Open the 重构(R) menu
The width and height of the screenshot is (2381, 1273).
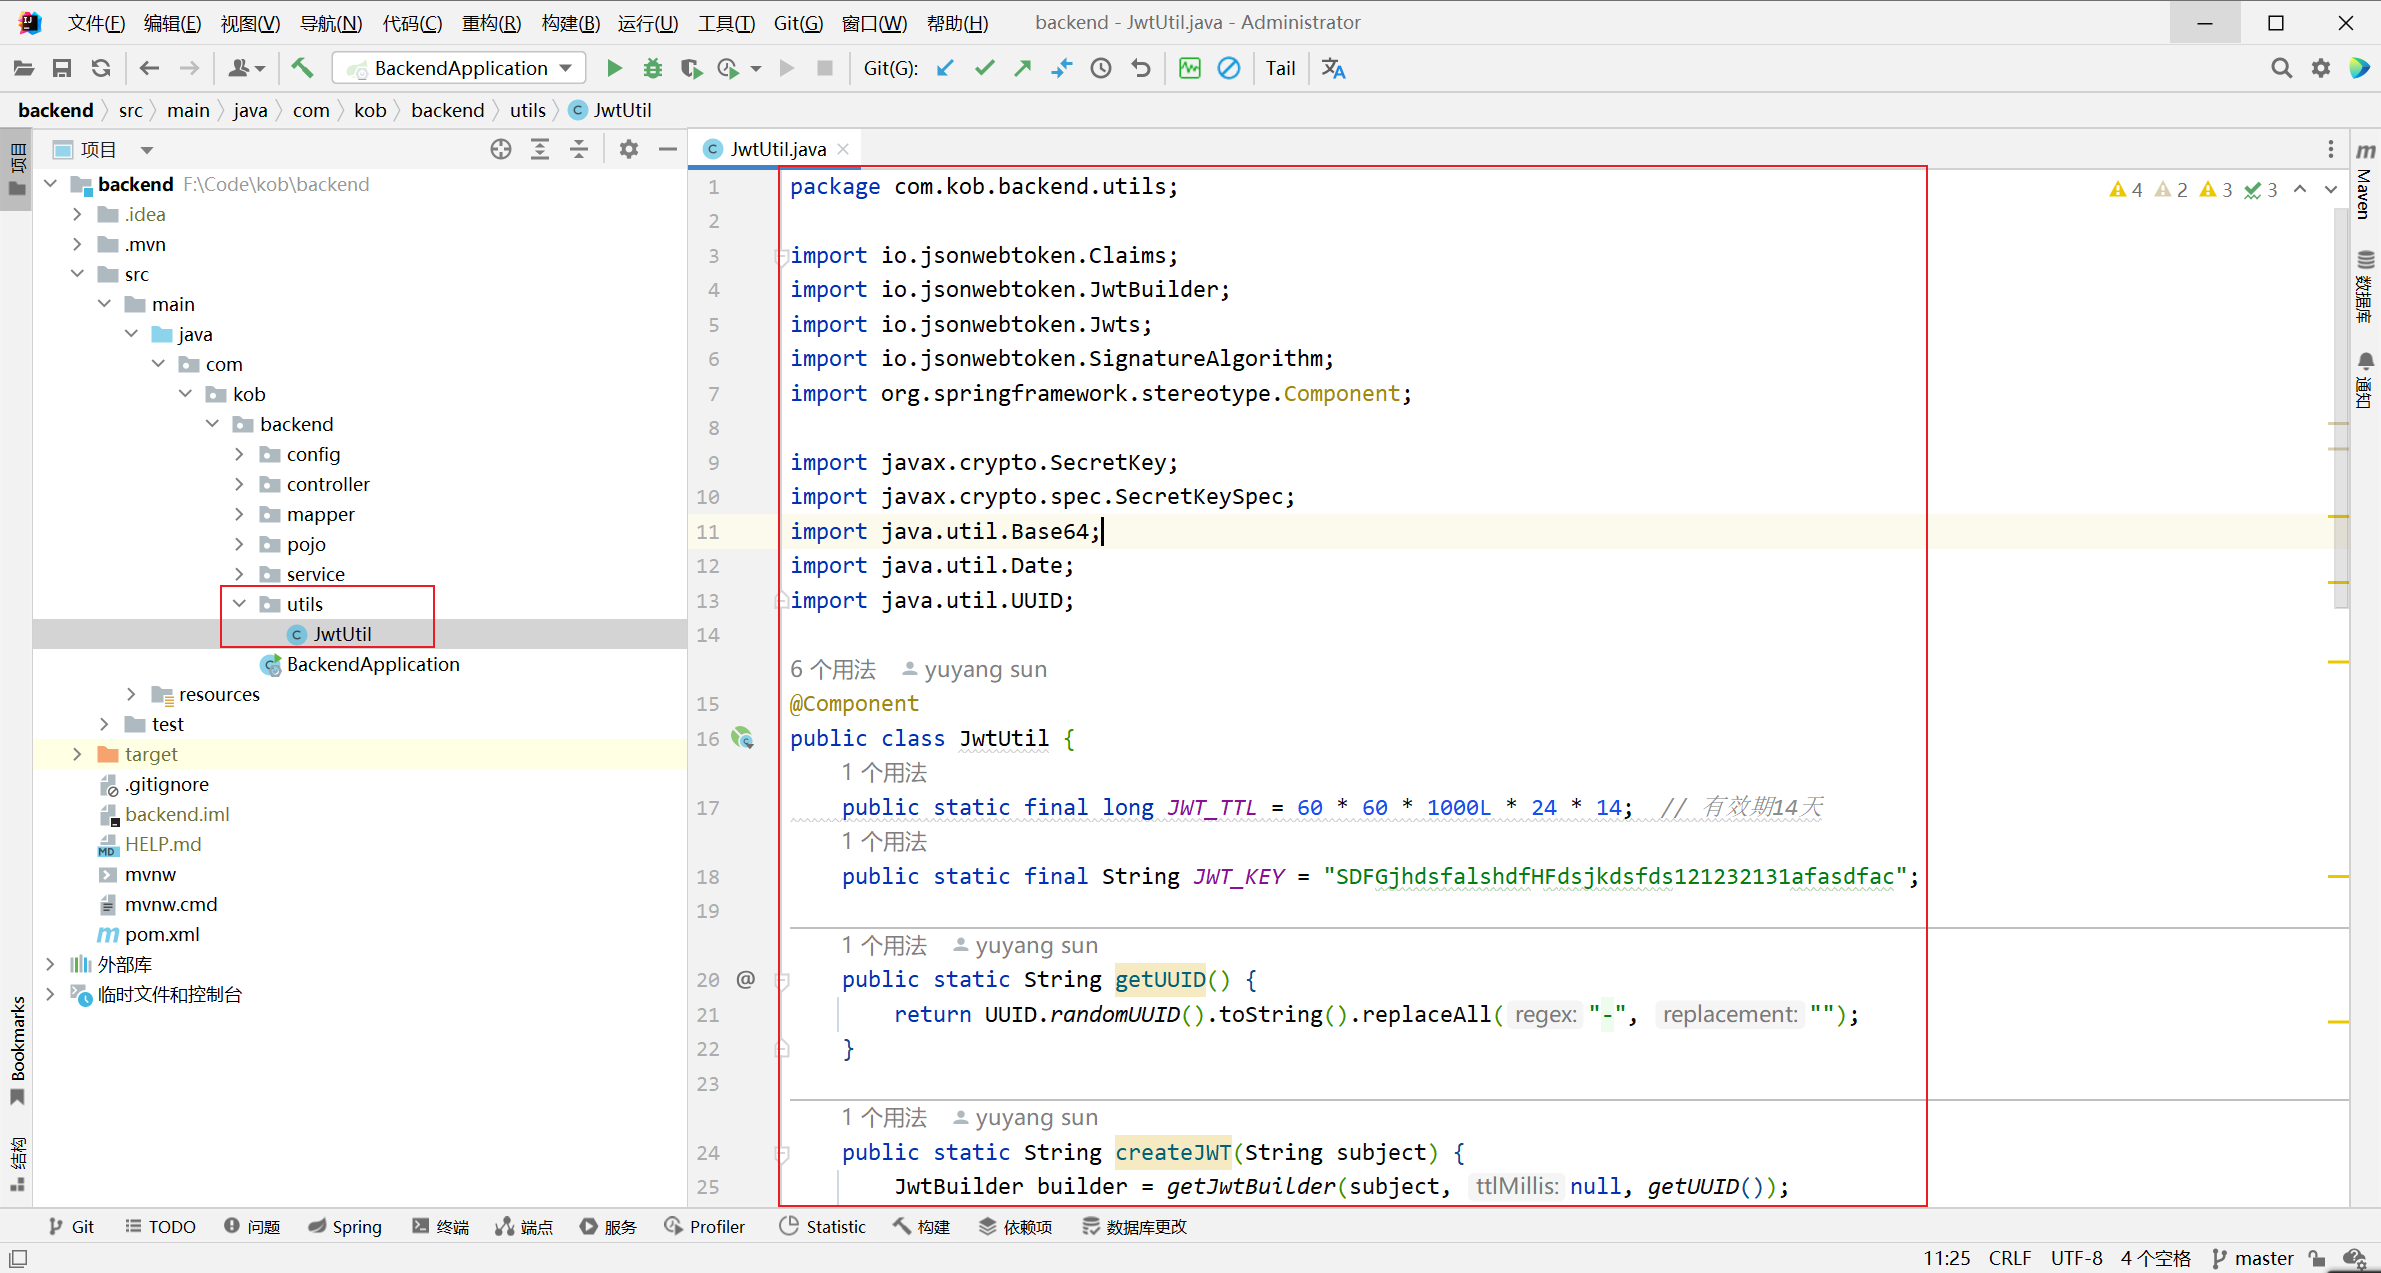click(x=491, y=22)
